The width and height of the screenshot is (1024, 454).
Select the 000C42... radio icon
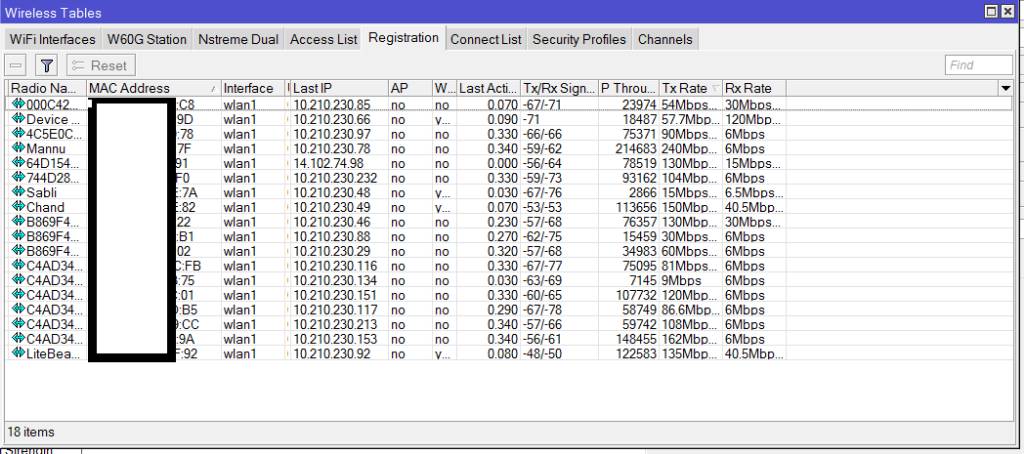click(x=18, y=104)
